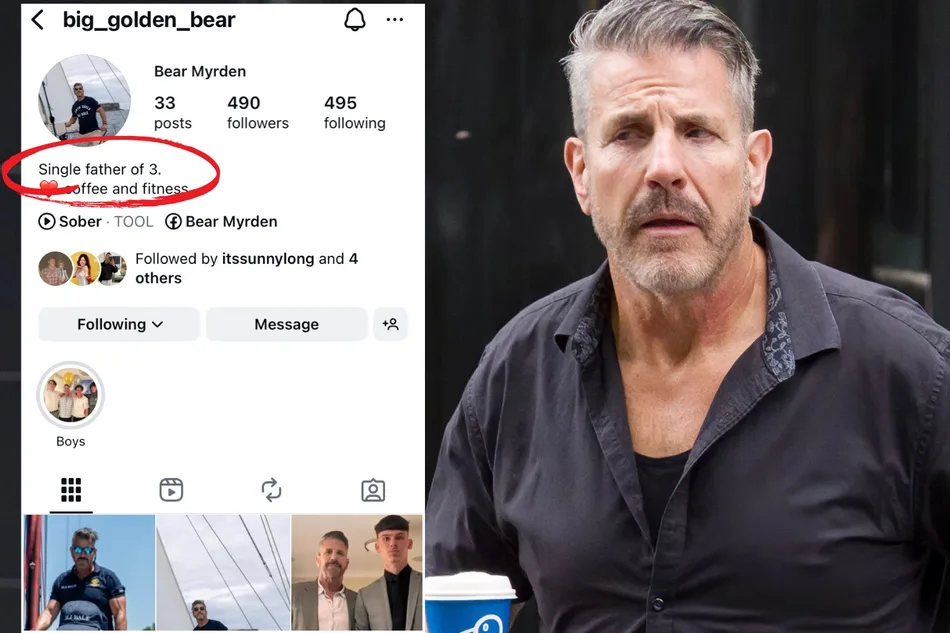
Task: Open the notification bell icon
Action: pos(355,20)
